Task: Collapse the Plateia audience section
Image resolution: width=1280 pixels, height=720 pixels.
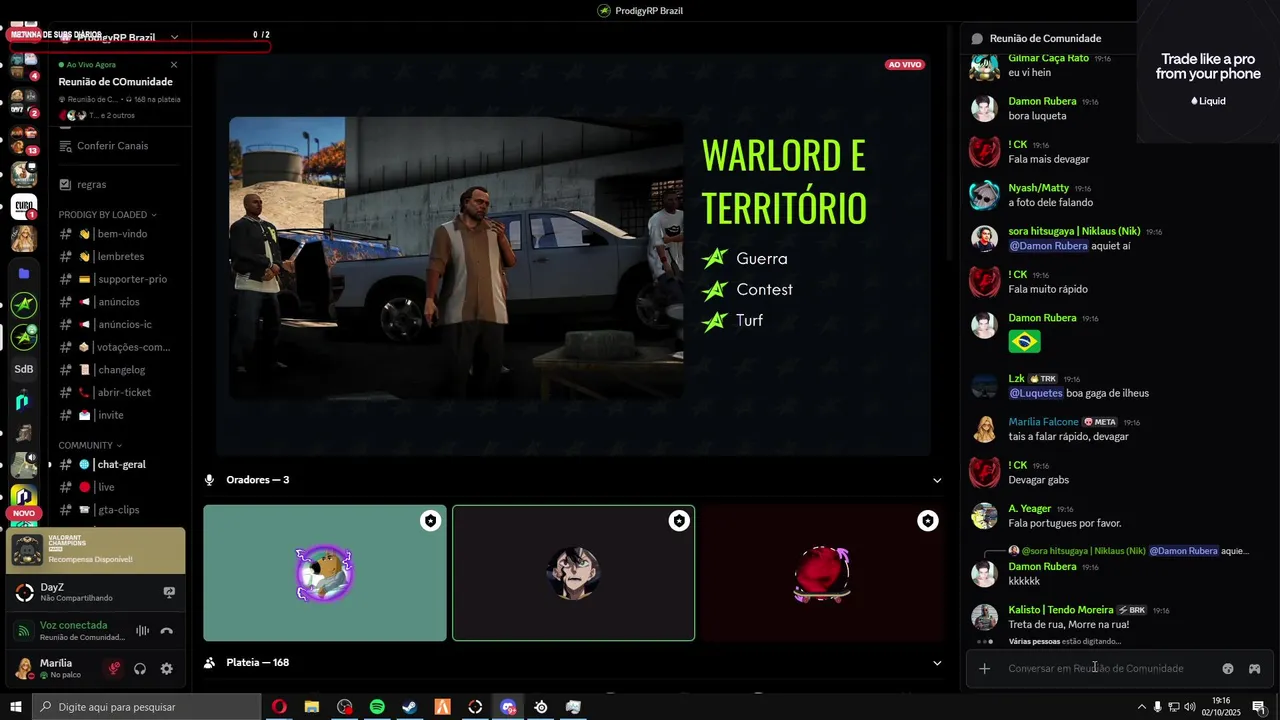Action: tap(937, 663)
